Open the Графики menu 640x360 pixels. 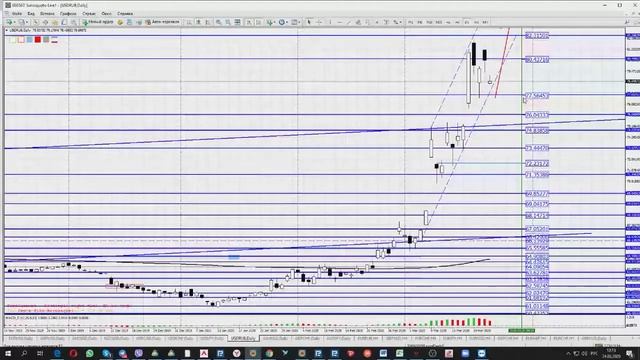tap(68, 13)
